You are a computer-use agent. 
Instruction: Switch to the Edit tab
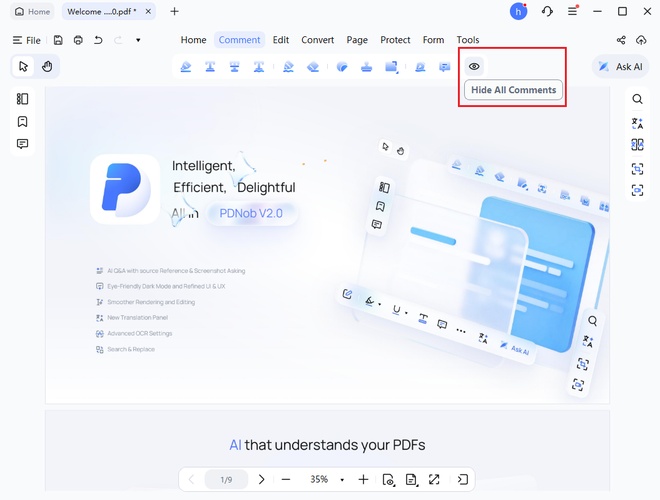[281, 40]
